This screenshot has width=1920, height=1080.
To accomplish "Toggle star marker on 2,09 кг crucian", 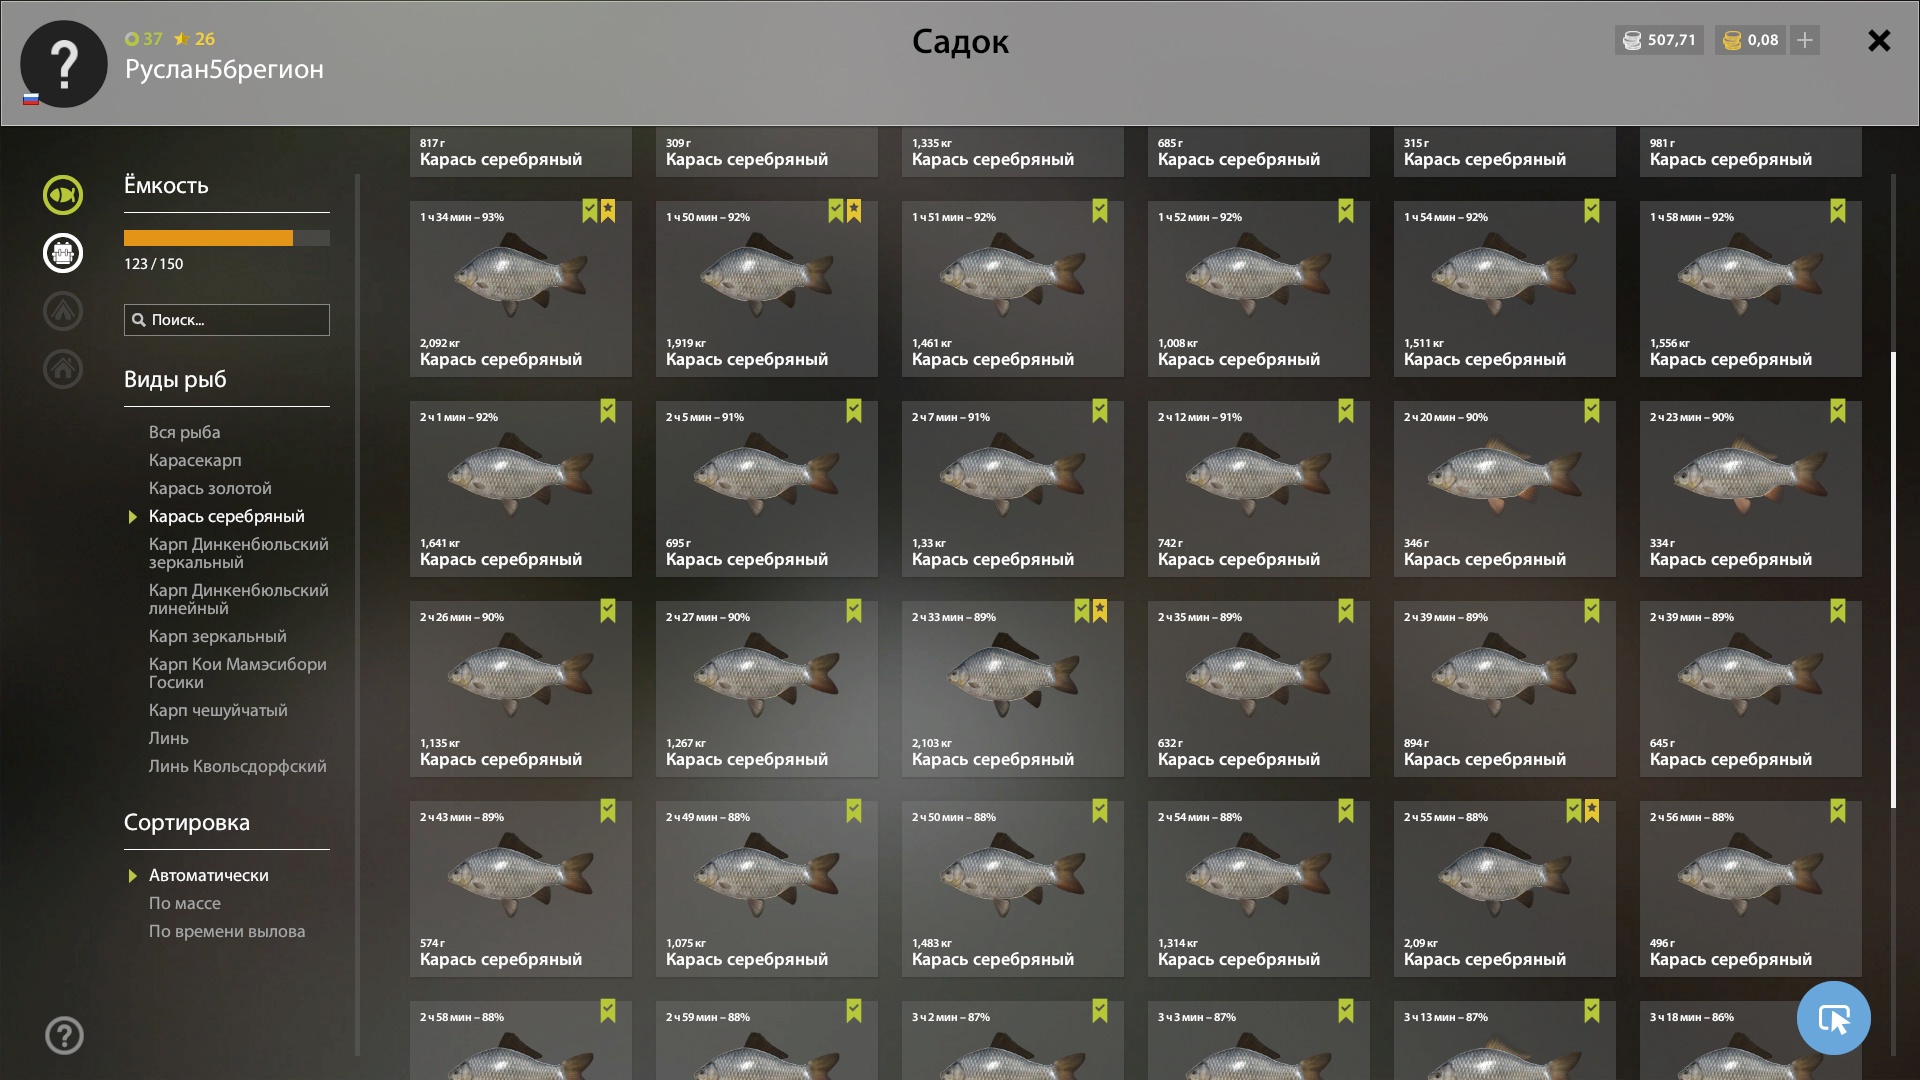I will tap(1592, 811).
